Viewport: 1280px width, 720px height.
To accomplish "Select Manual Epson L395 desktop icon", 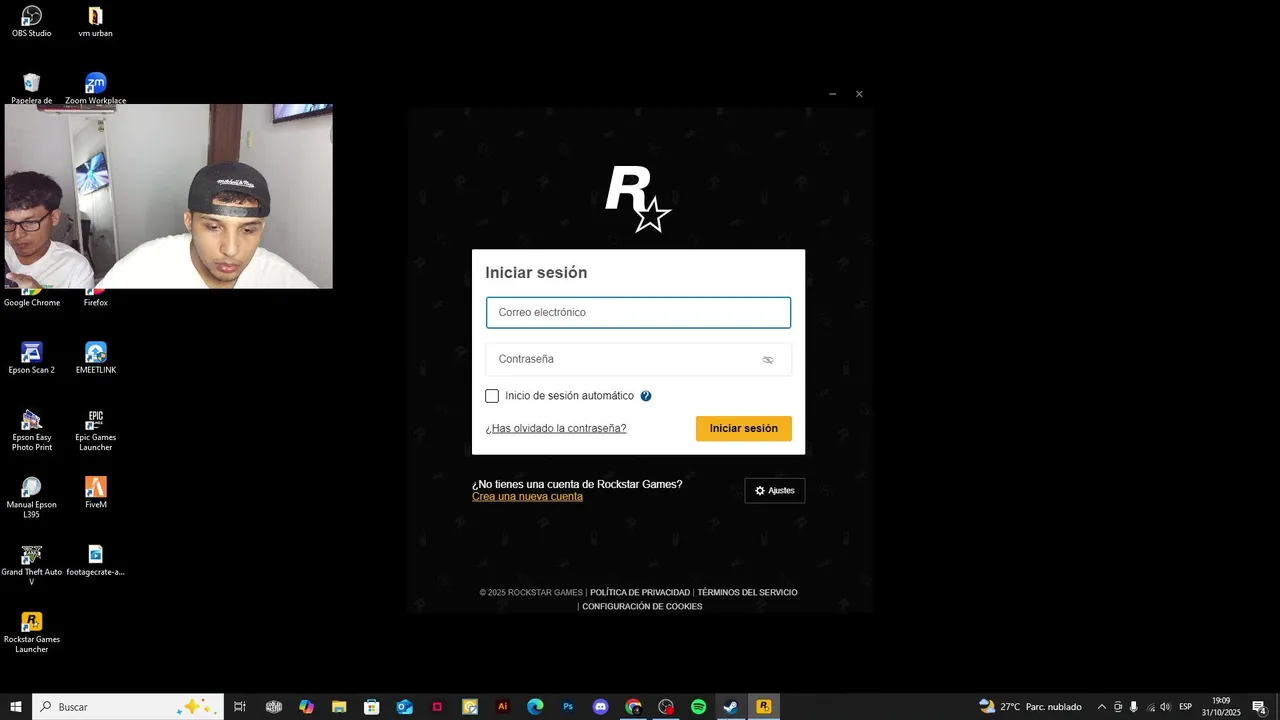I will [x=32, y=497].
